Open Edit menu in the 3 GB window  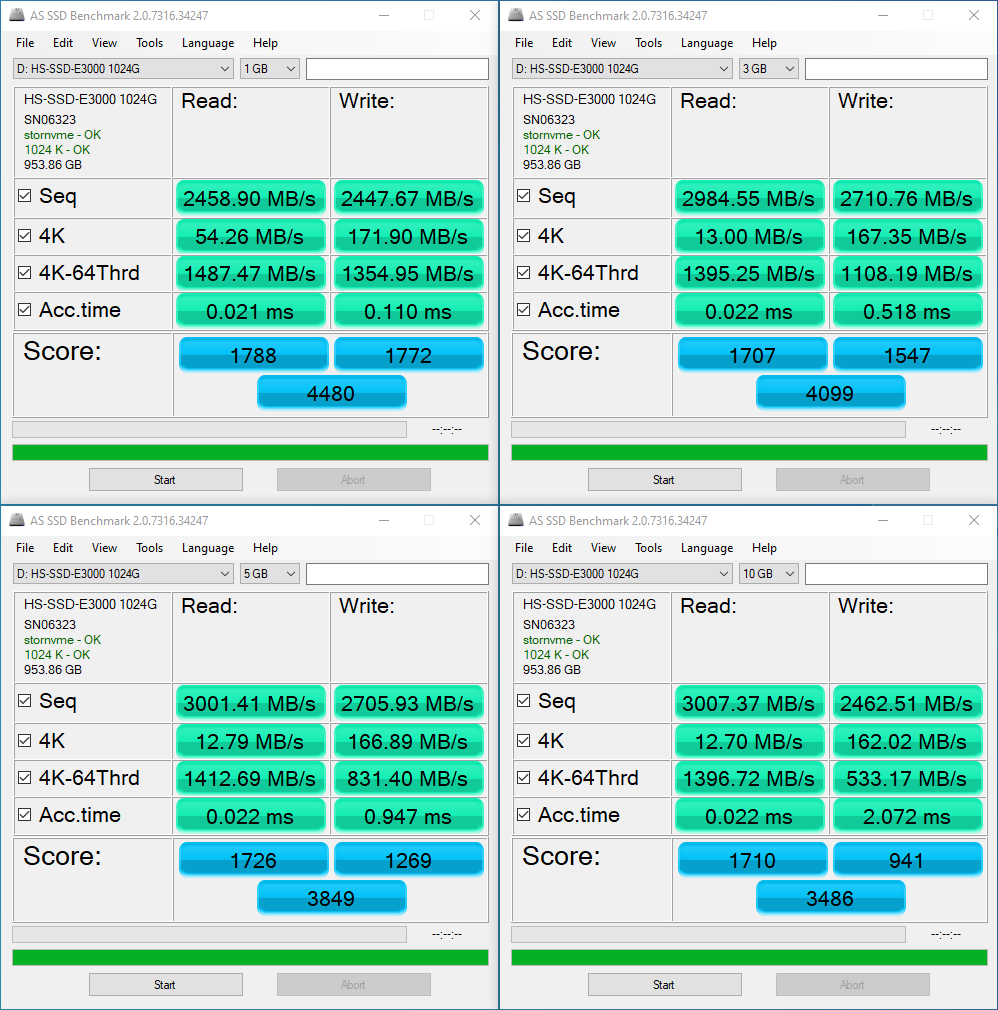tap(562, 43)
